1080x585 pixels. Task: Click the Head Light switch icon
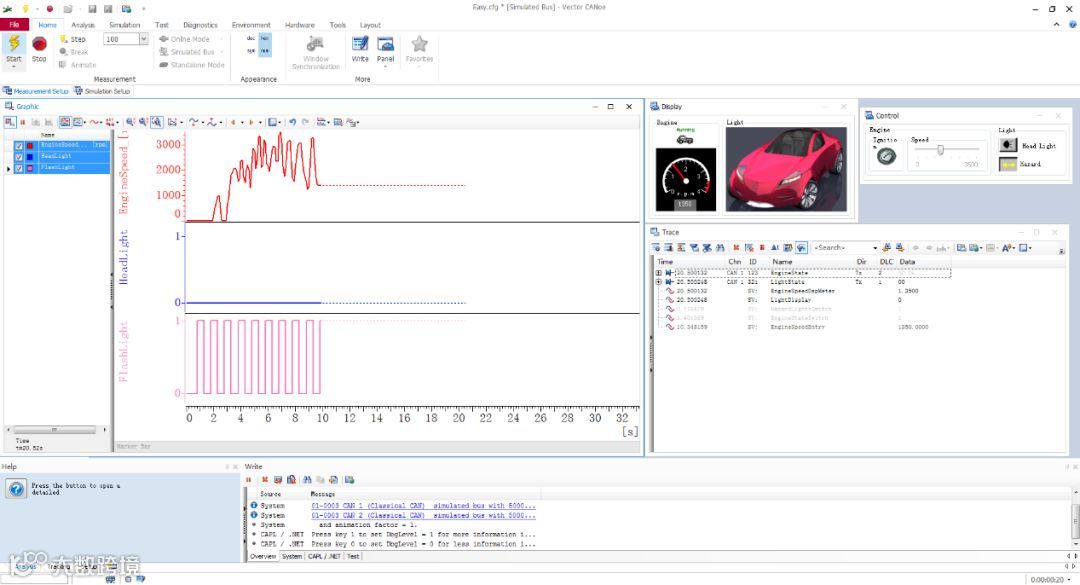pos(1008,145)
